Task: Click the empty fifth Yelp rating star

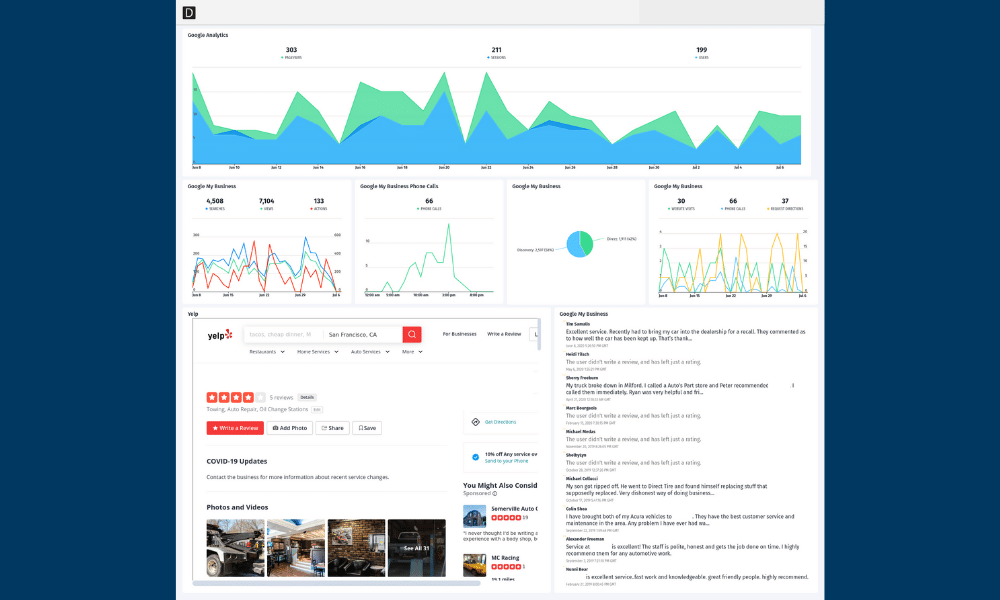Action: coord(260,397)
